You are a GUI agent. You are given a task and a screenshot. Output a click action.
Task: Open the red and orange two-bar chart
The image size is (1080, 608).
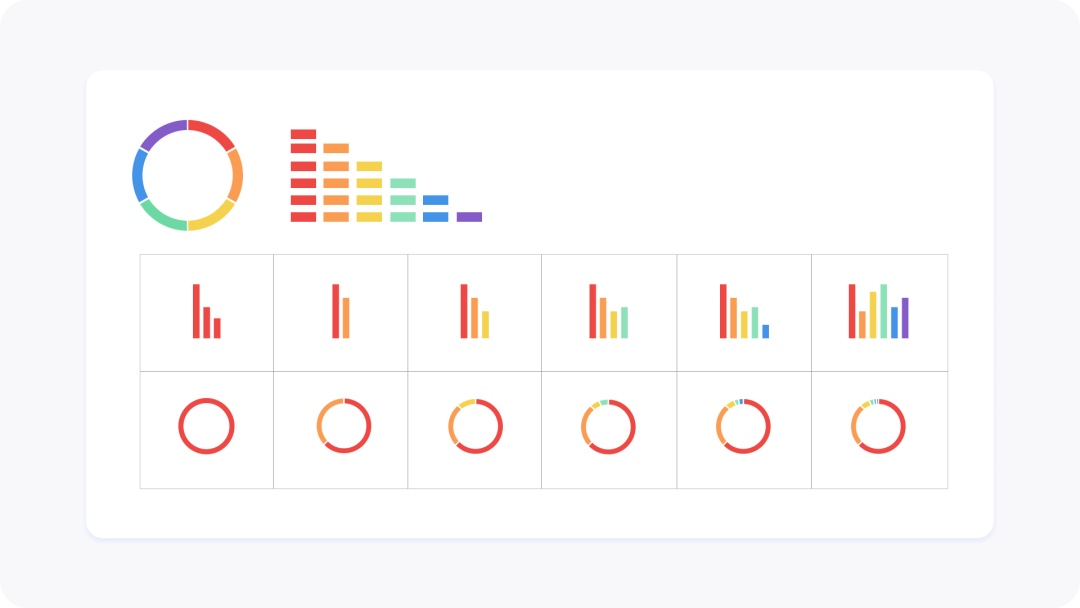click(341, 311)
